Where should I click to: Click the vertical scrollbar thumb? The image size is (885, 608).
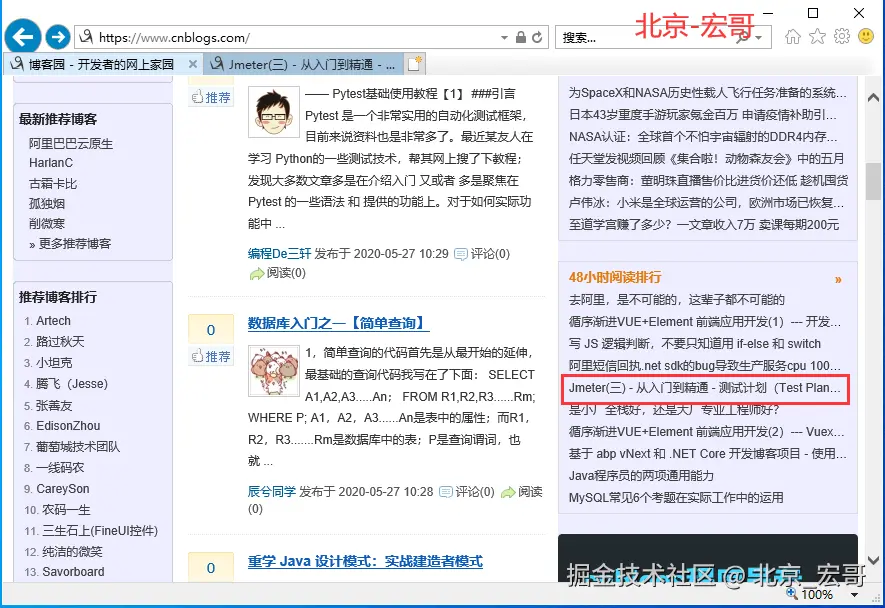873,181
